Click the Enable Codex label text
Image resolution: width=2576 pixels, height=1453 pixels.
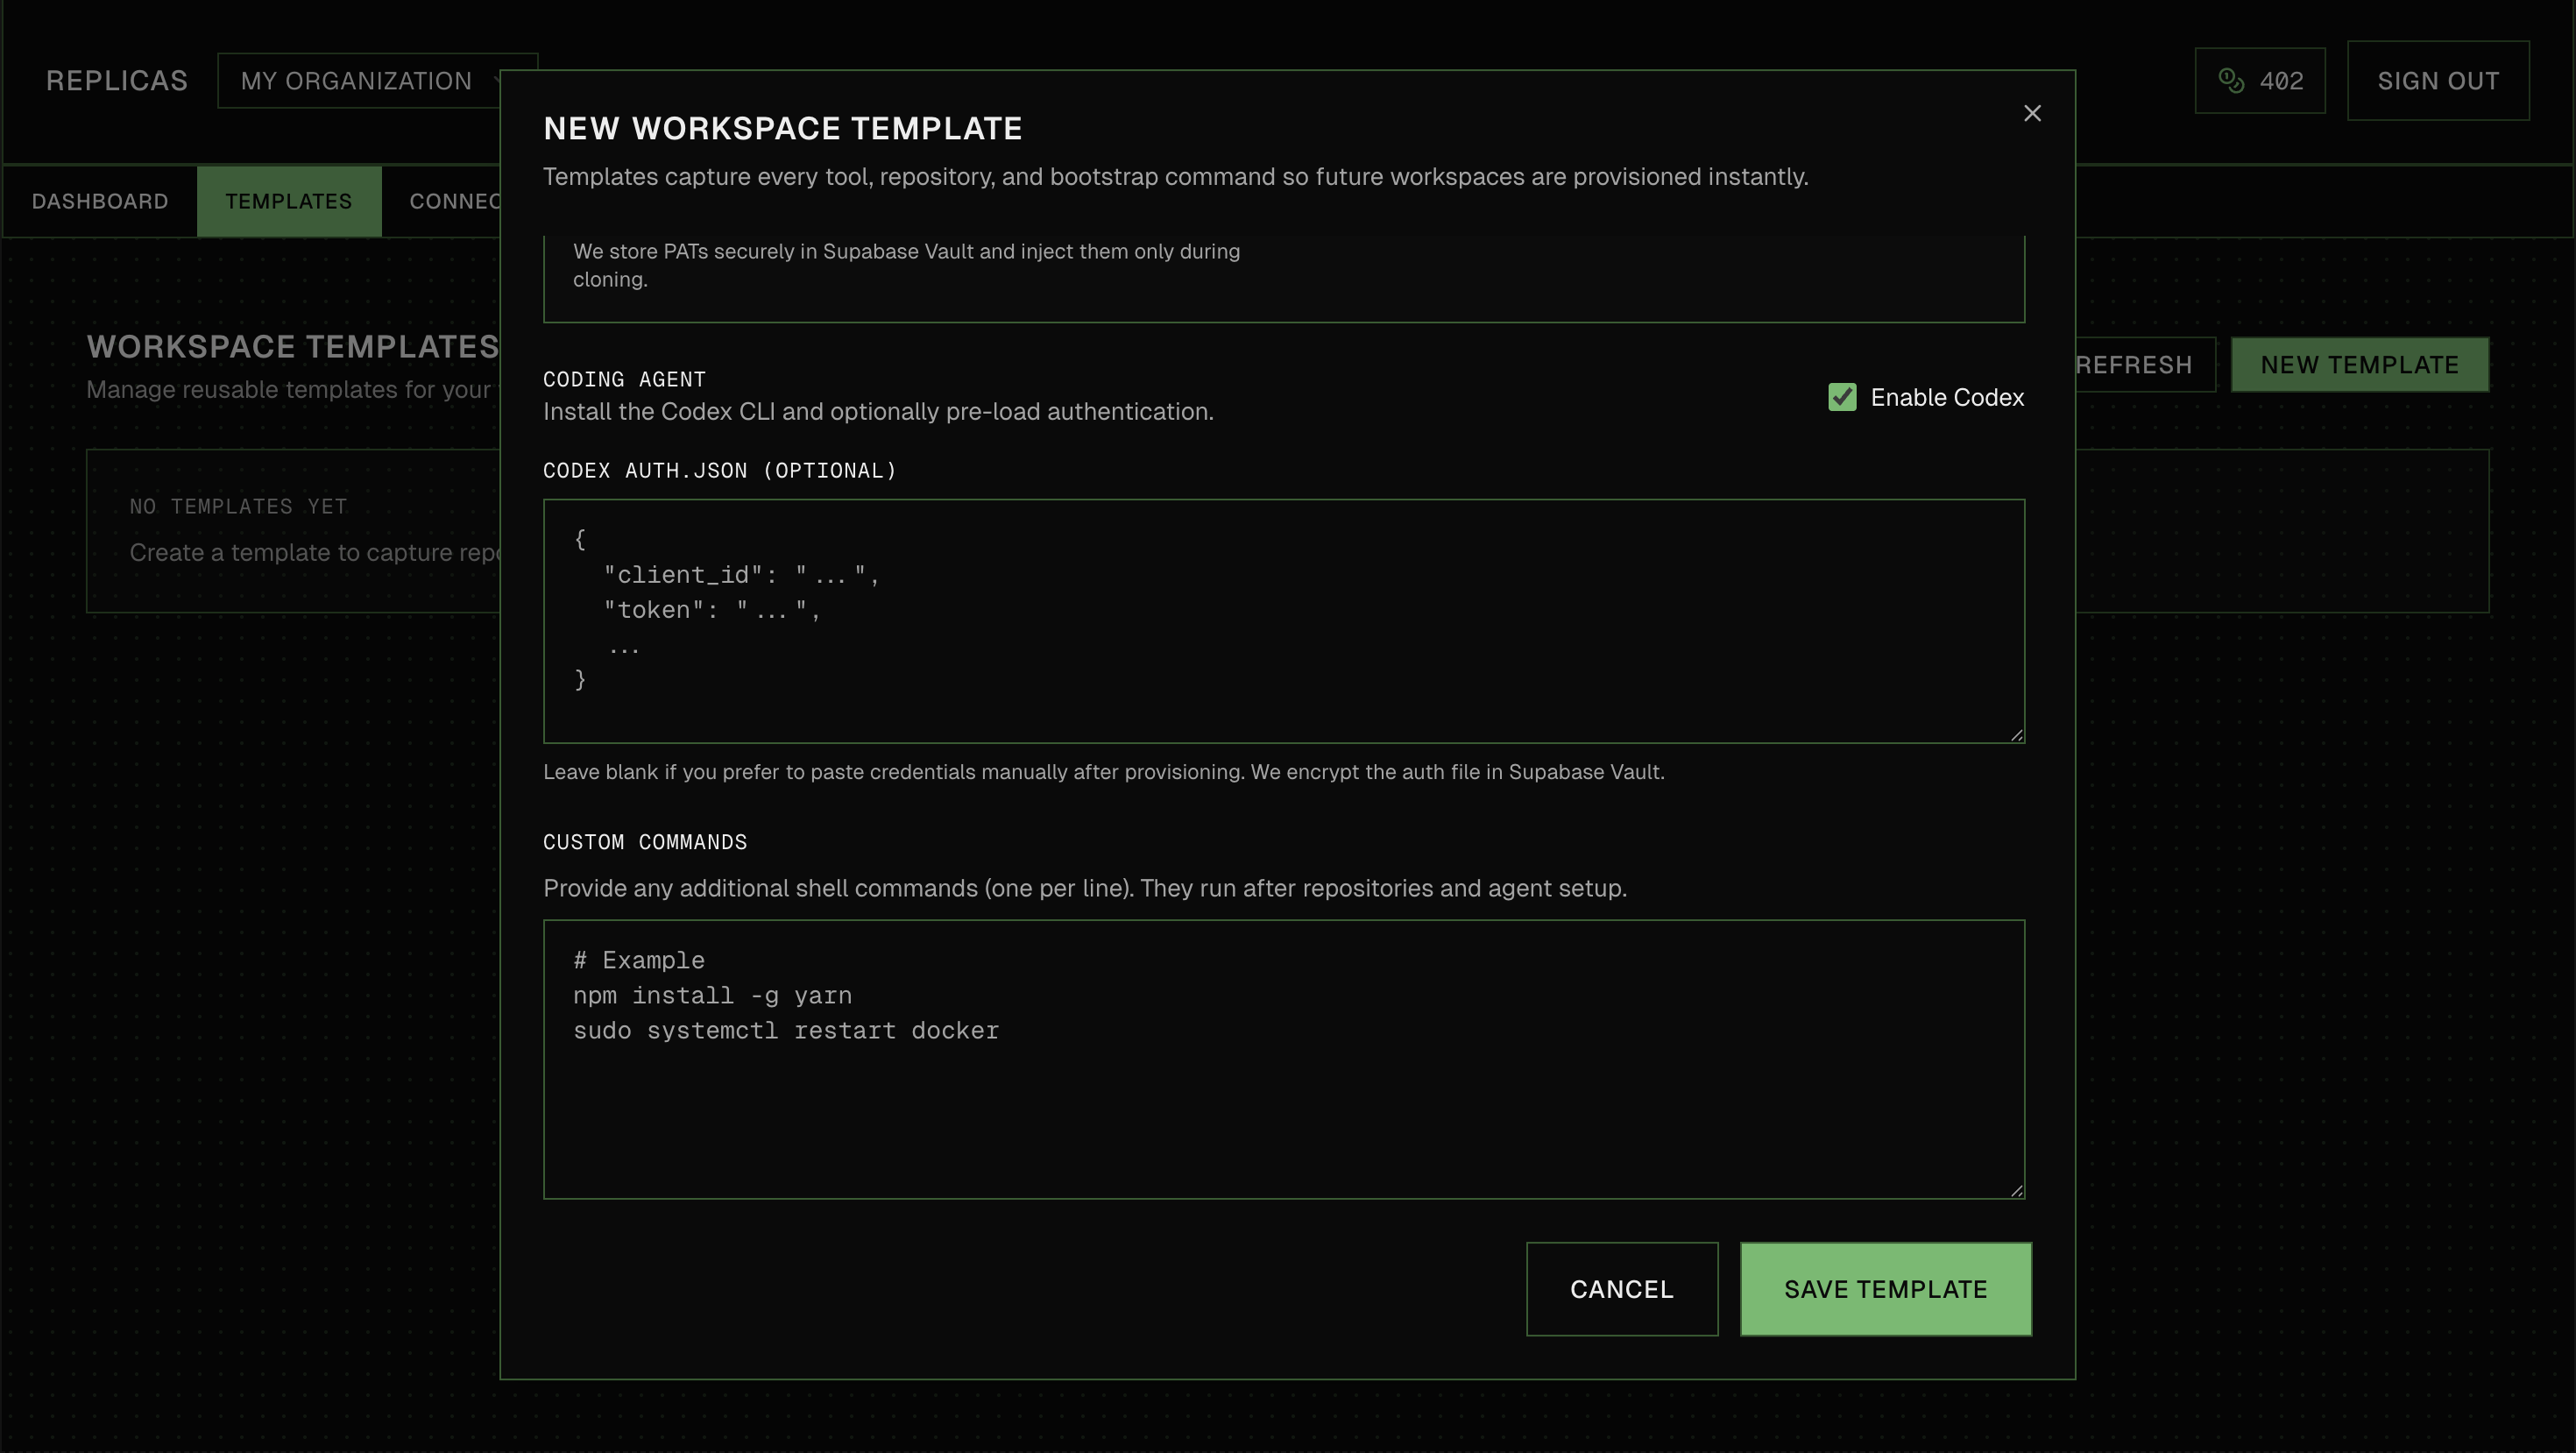(1946, 397)
